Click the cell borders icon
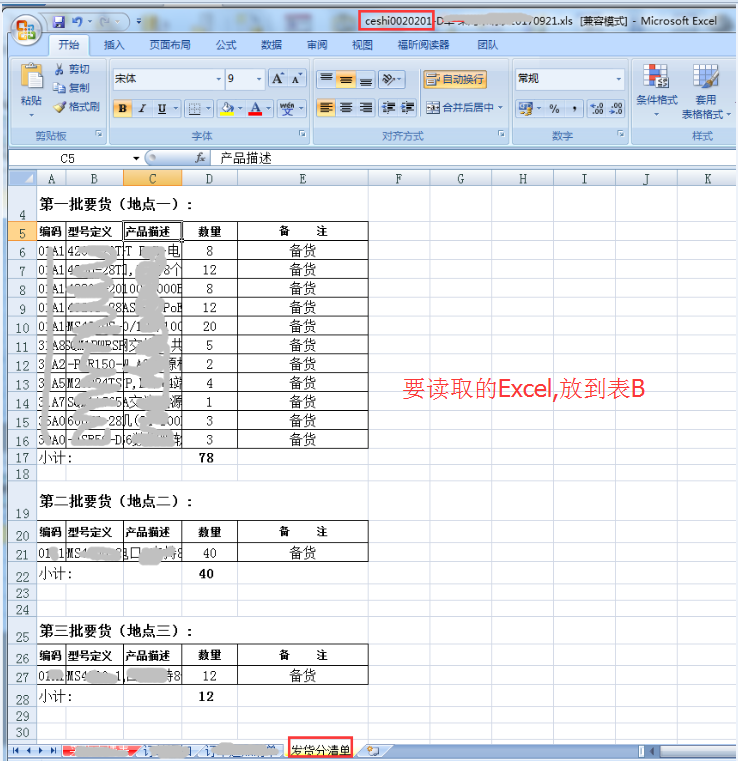Viewport: 738px width, 761px height. tap(195, 109)
